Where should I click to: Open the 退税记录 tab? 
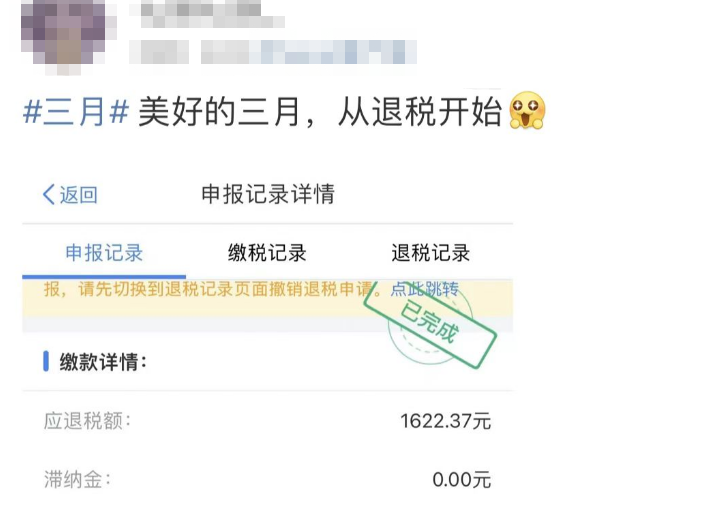pyautogui.click(x=430, y=252)
